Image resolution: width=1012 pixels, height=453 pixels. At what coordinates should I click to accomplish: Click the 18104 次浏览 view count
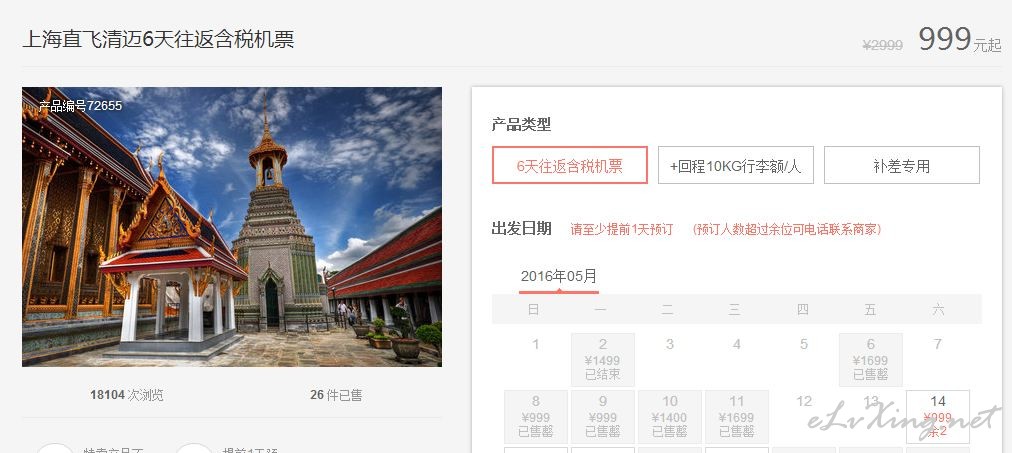(x=126, y=395)
